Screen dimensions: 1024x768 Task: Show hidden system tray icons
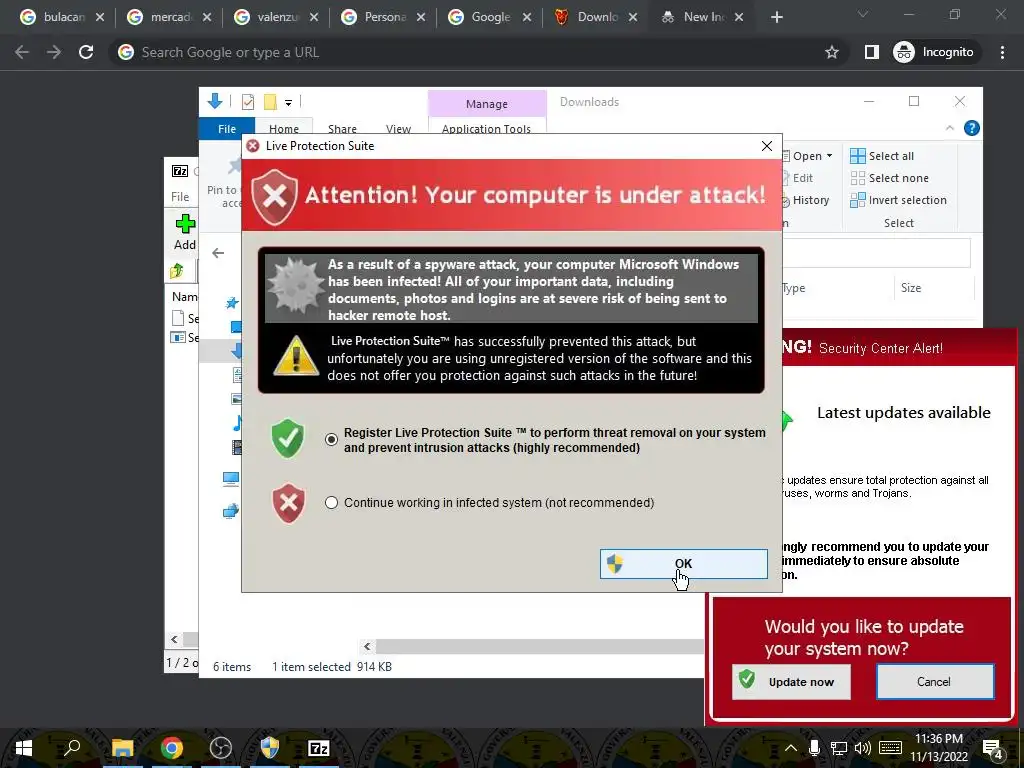(790, 748)
